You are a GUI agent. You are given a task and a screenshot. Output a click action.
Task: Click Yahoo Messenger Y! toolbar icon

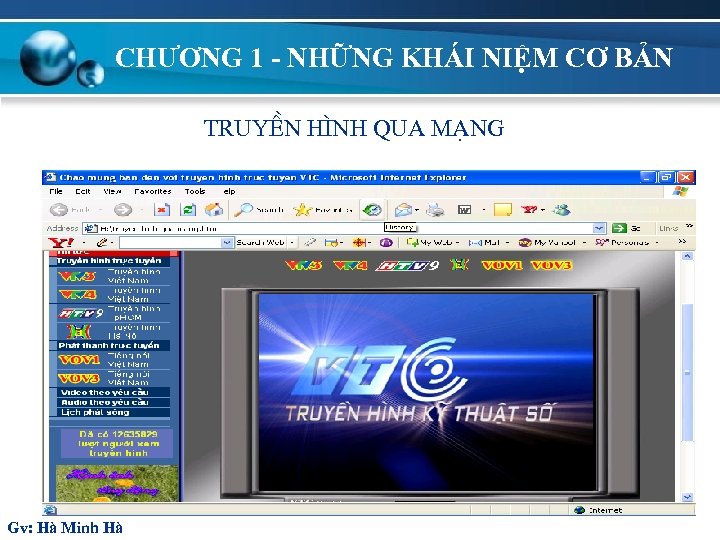tap(529, 209)
